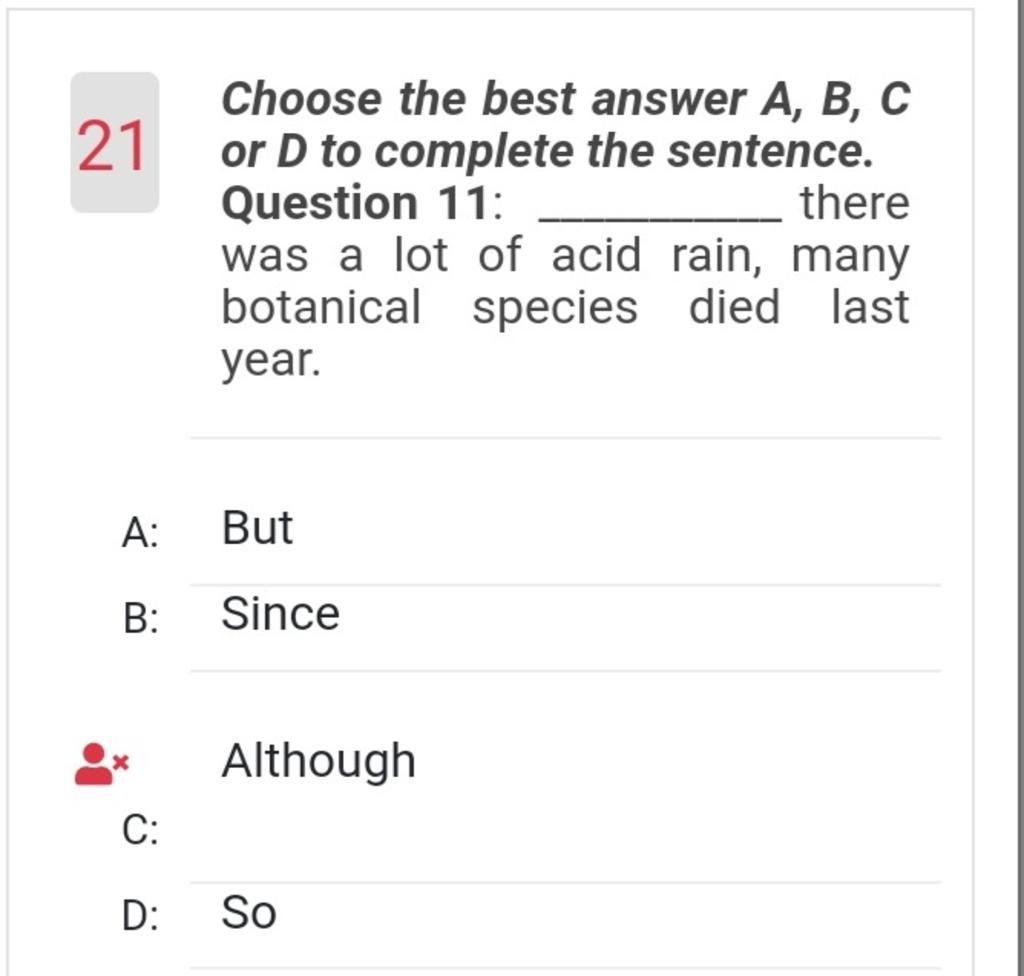The image size is (1024, 976).
Task: Click the question number 21 badge
Action: coord(114,143)
